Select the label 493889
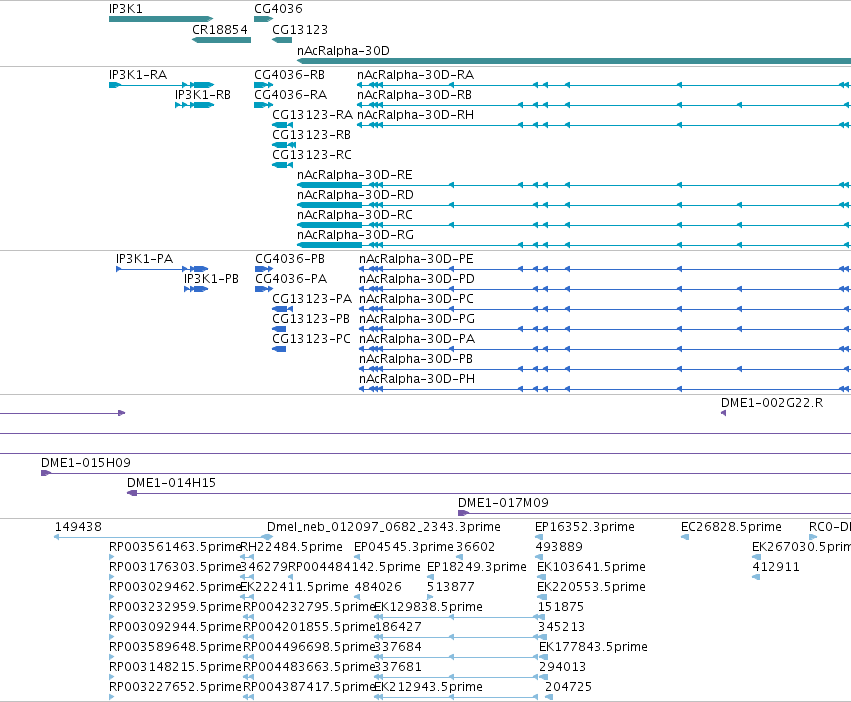 (x=559, y=547)
